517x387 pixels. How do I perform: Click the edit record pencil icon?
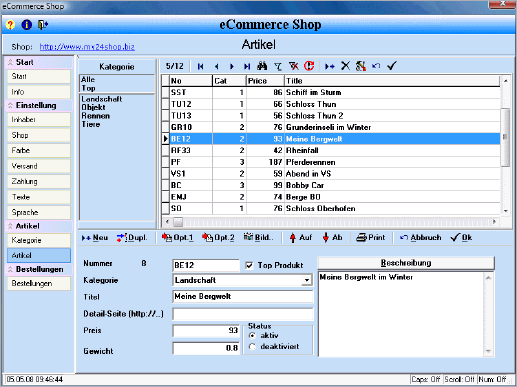[361, 66]
